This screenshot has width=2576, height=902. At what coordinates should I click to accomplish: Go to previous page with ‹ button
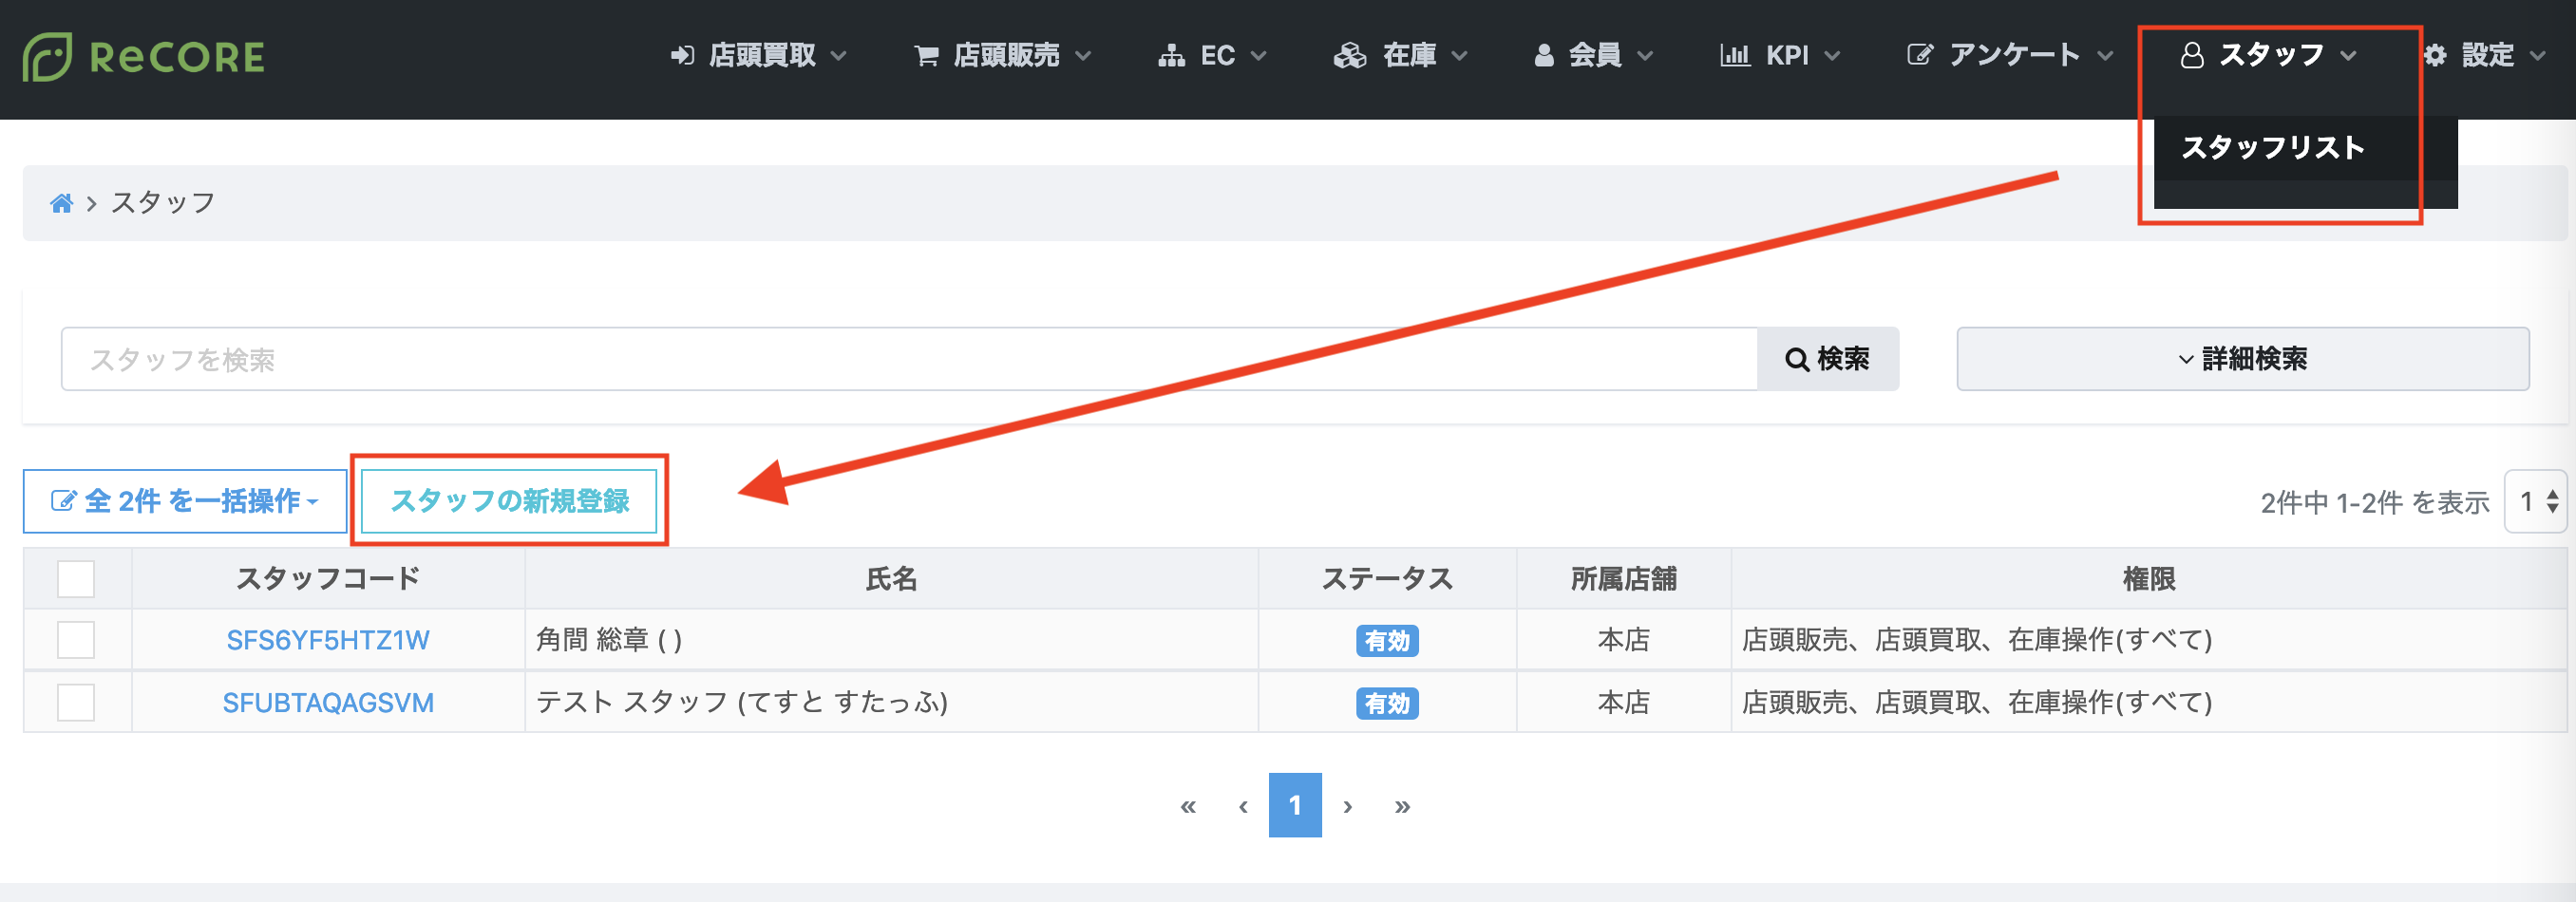[x=1243, y=806]
